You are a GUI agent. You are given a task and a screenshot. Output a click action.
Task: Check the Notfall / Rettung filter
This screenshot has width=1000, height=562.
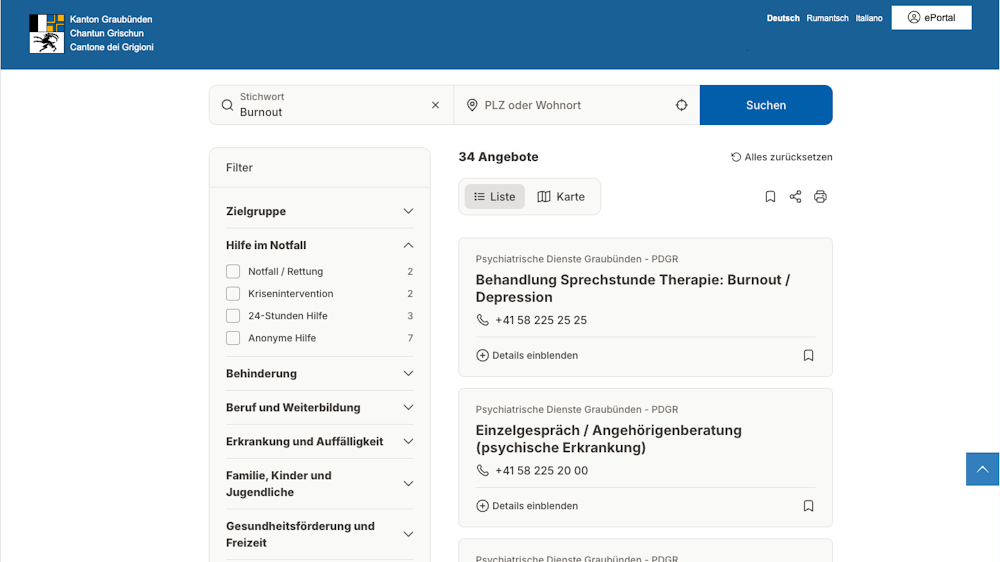[233, 271]
